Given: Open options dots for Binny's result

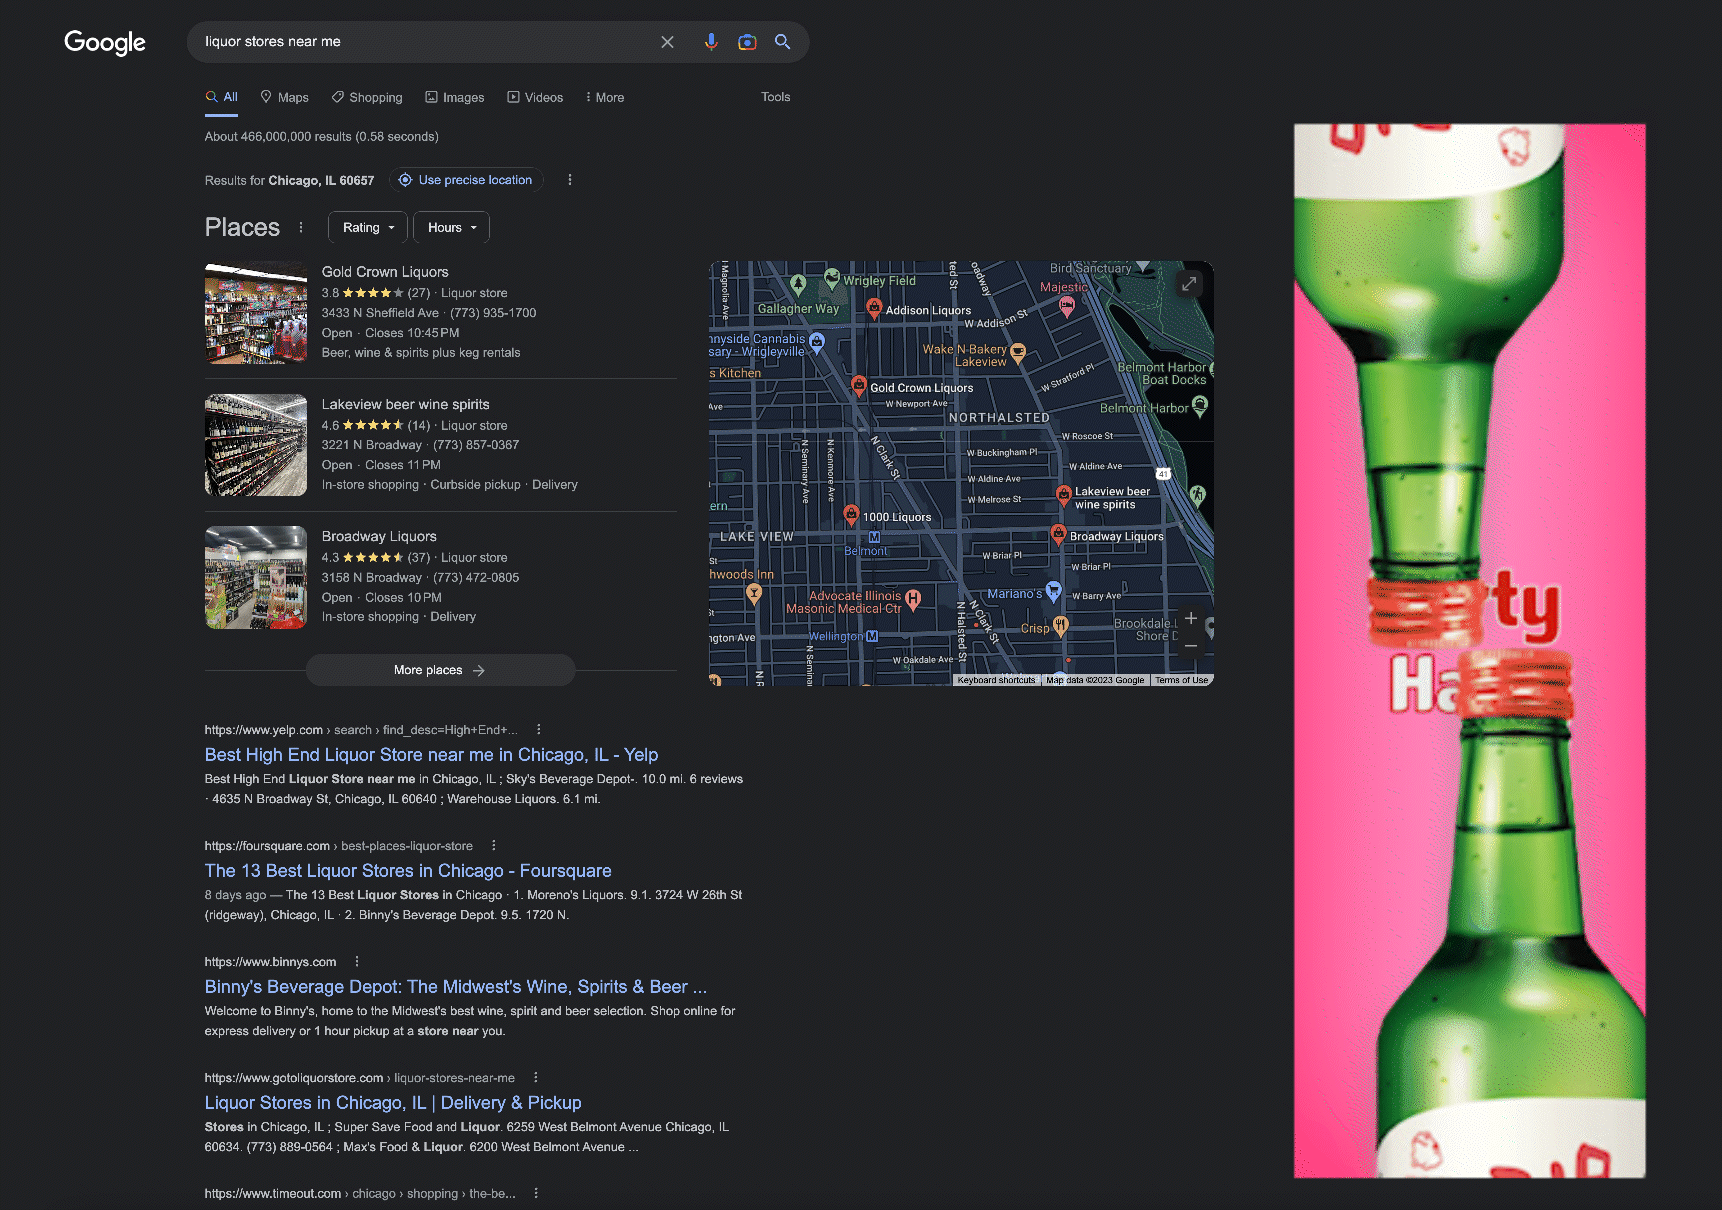Looking at the screenshot, I should point(357,962).
